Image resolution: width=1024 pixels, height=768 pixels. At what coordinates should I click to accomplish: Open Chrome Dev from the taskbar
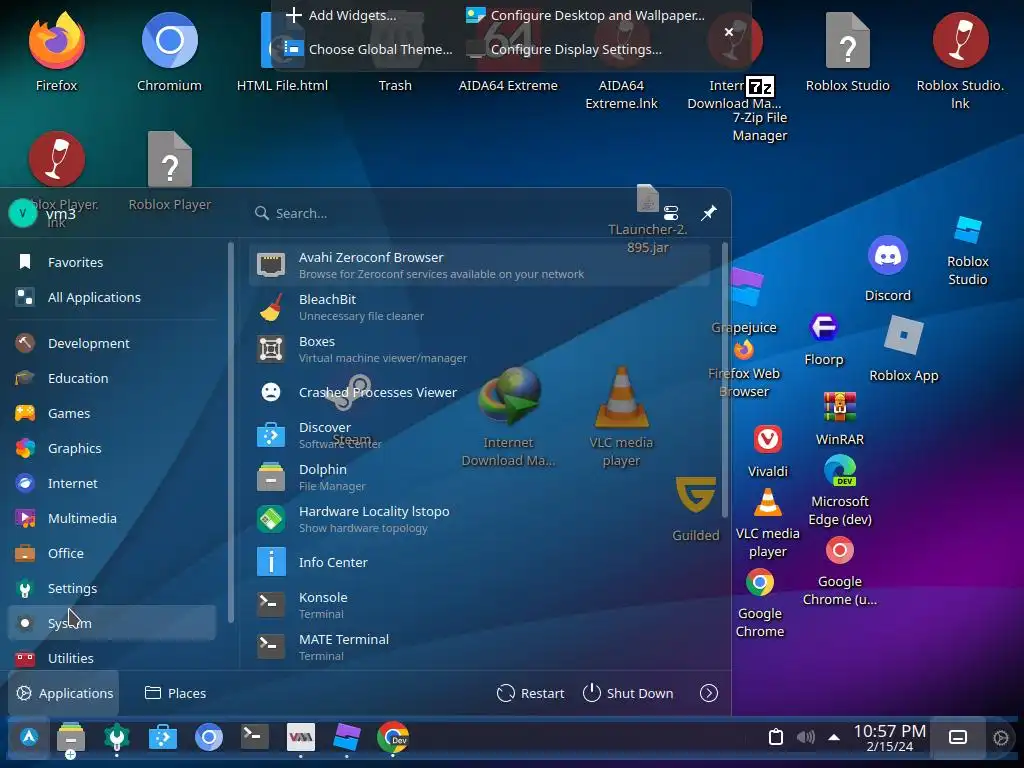click(392, 737)
